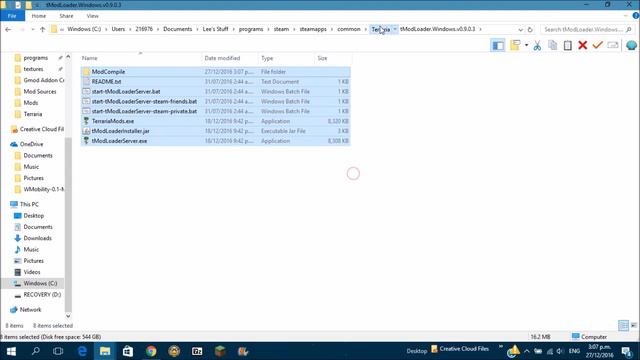Viewport: 640px width, 360px height.
Task: Show hidden tray icons chevron
Action: tap(527, 351)
